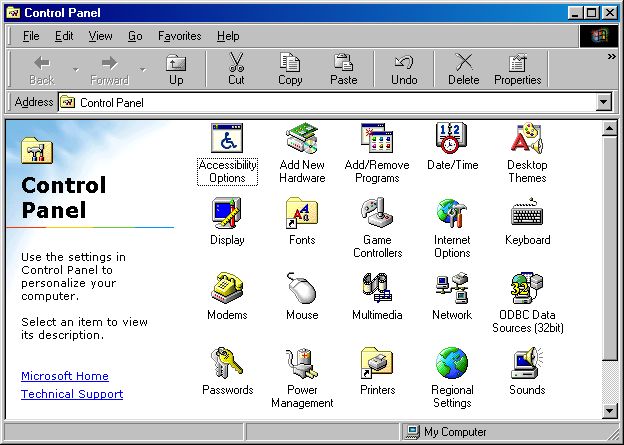624x445 pixels.
Task: Open Add/Remove Programs
Action: click(x=377, y=139)
